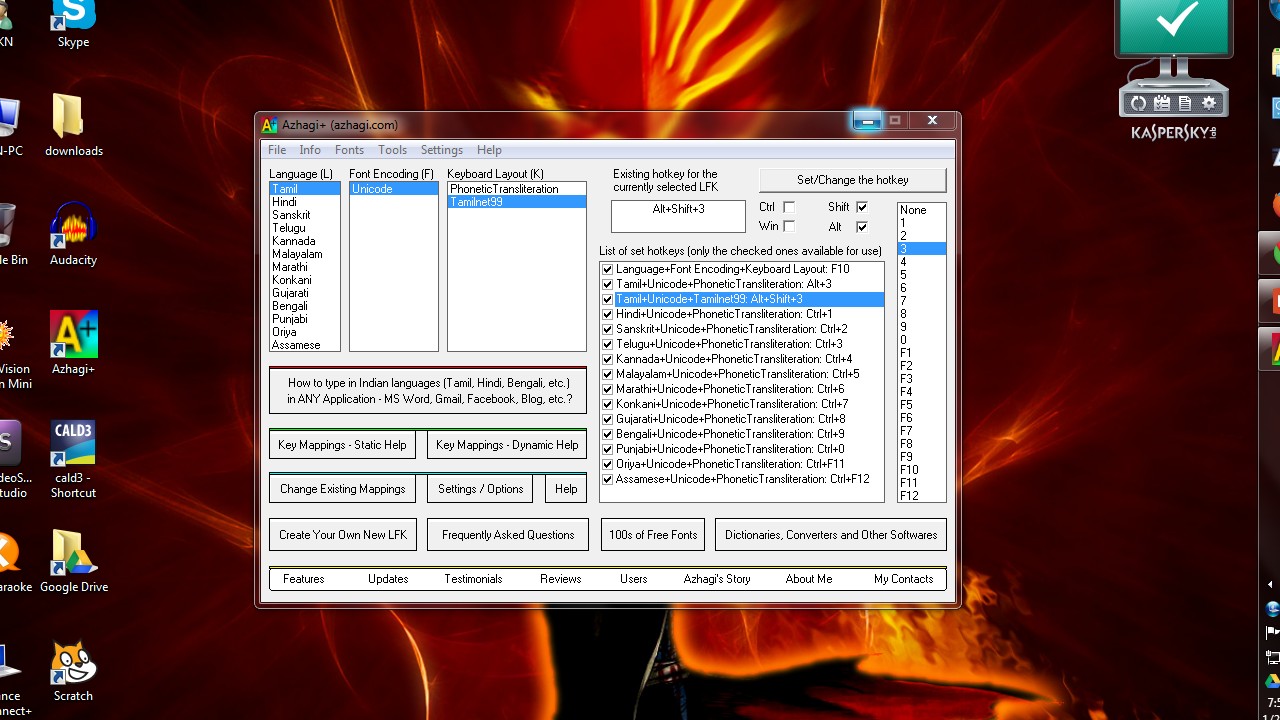The height and width of the screenshot is (720, 1280).
Task: Open the Skype desktop icon
Action: click(x=73, y=16)
